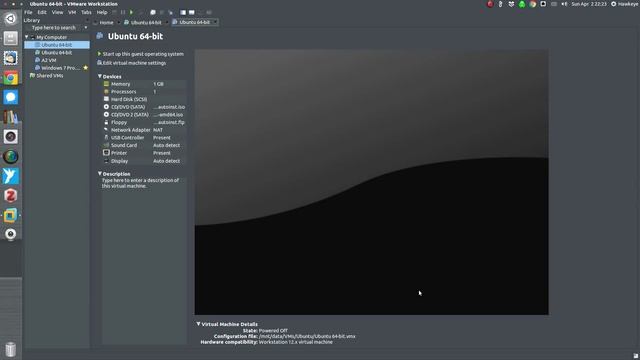The image size is (640, 360).
Task: Click the Show Library view toolbar icon
Action: (x=183, y=12)
